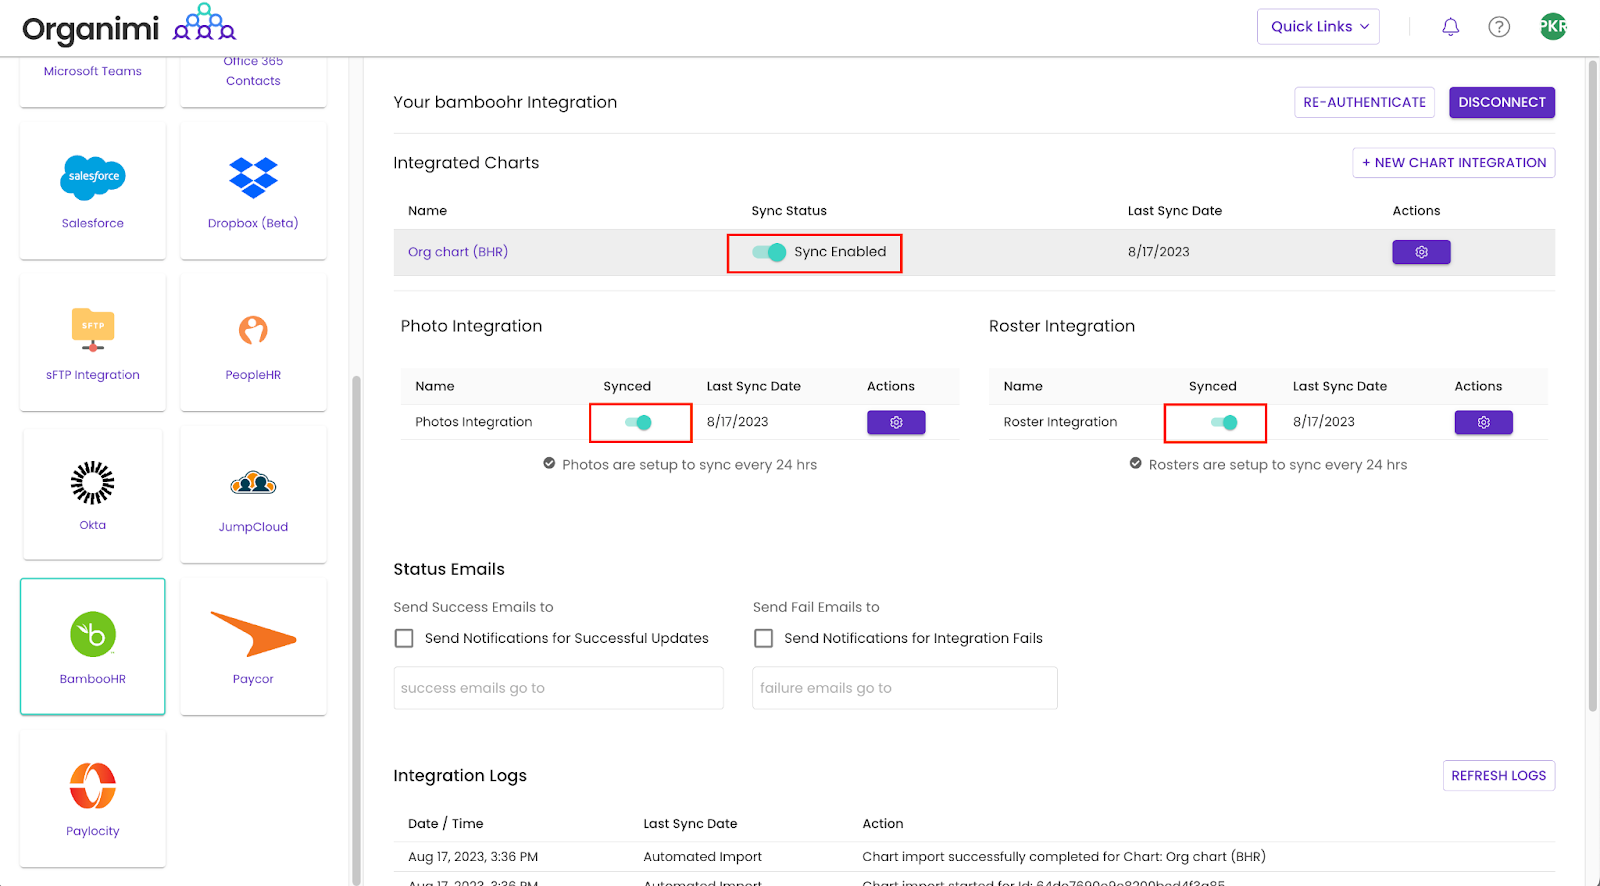The image size is (1600, 886).
Task: Check Send Notifications for Successful Updates
Action: pos(404,638)
